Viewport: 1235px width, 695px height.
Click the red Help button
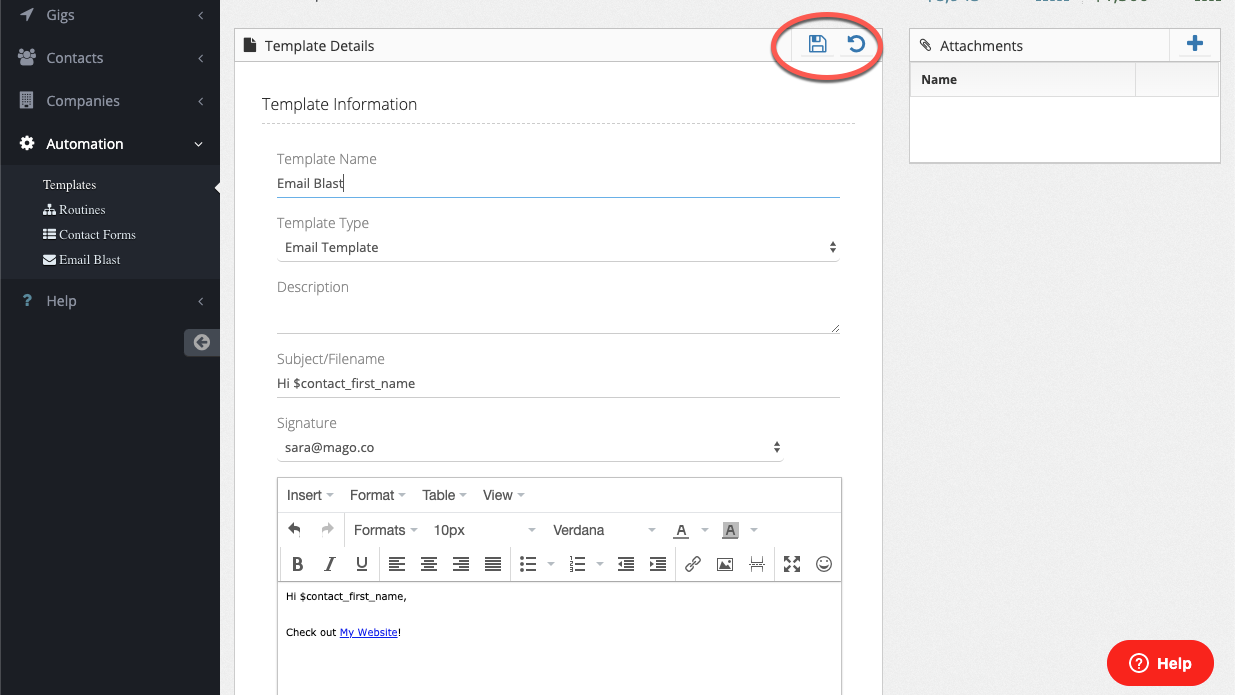click(x=1160, y=663)
